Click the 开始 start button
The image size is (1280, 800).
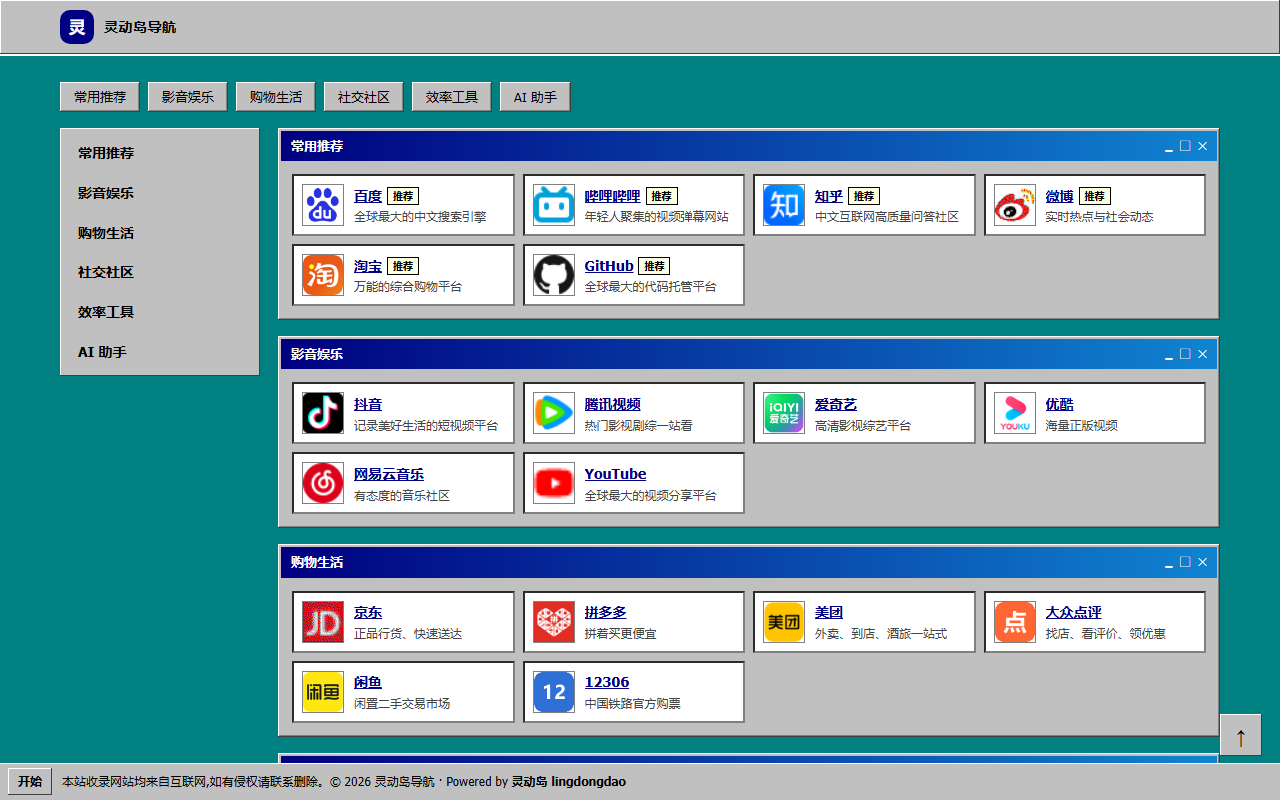tap(30, 781)
